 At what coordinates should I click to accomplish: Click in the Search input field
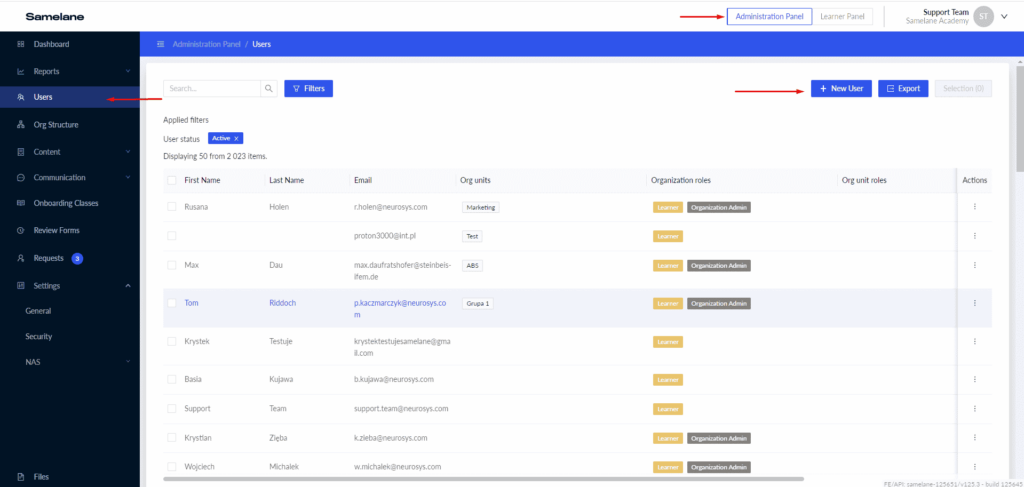(211, 89)
